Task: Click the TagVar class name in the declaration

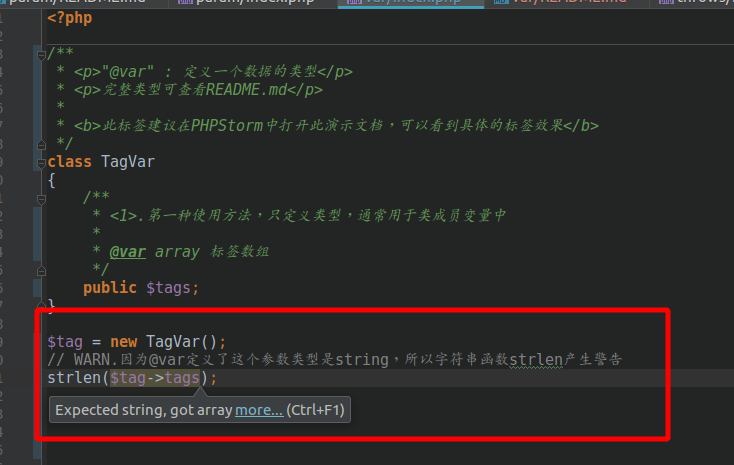Action: (128, 162)
